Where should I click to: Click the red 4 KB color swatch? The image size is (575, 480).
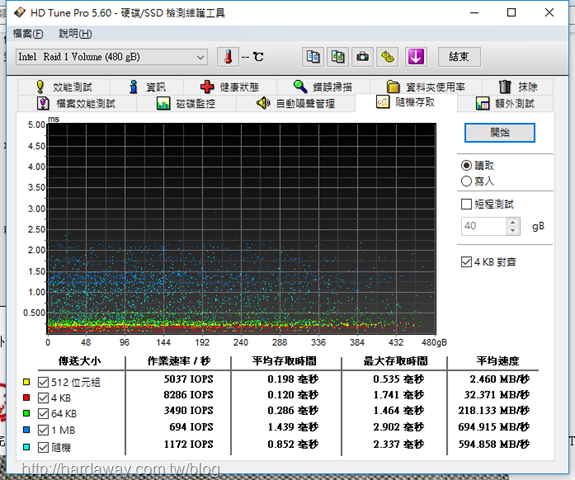(26, 398)
